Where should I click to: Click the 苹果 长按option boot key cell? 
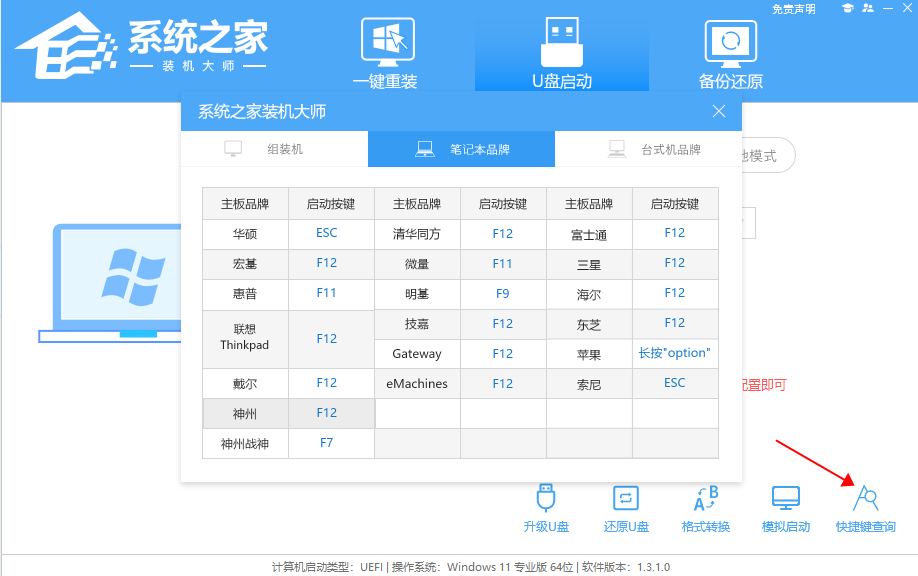pos(675,353)
